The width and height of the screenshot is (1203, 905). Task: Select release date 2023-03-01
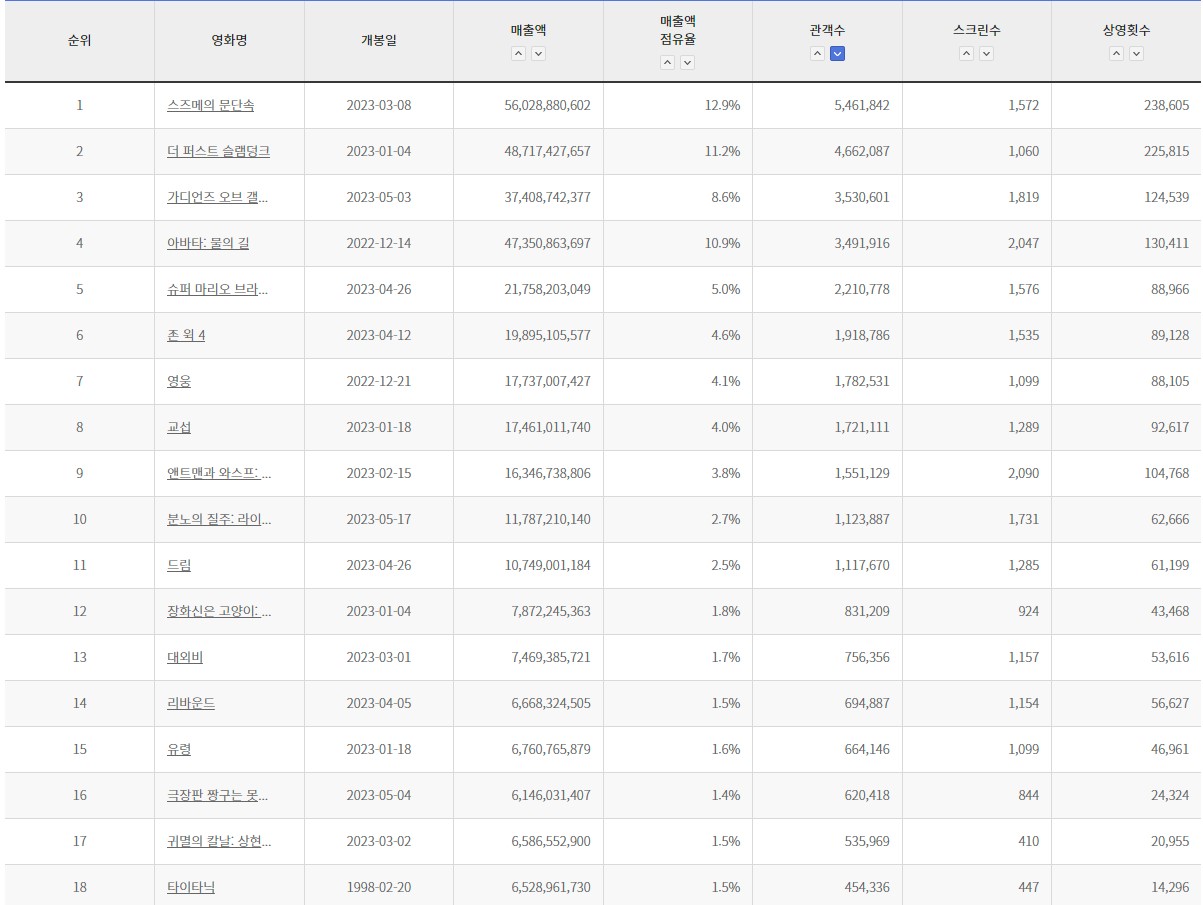(379, 657)
